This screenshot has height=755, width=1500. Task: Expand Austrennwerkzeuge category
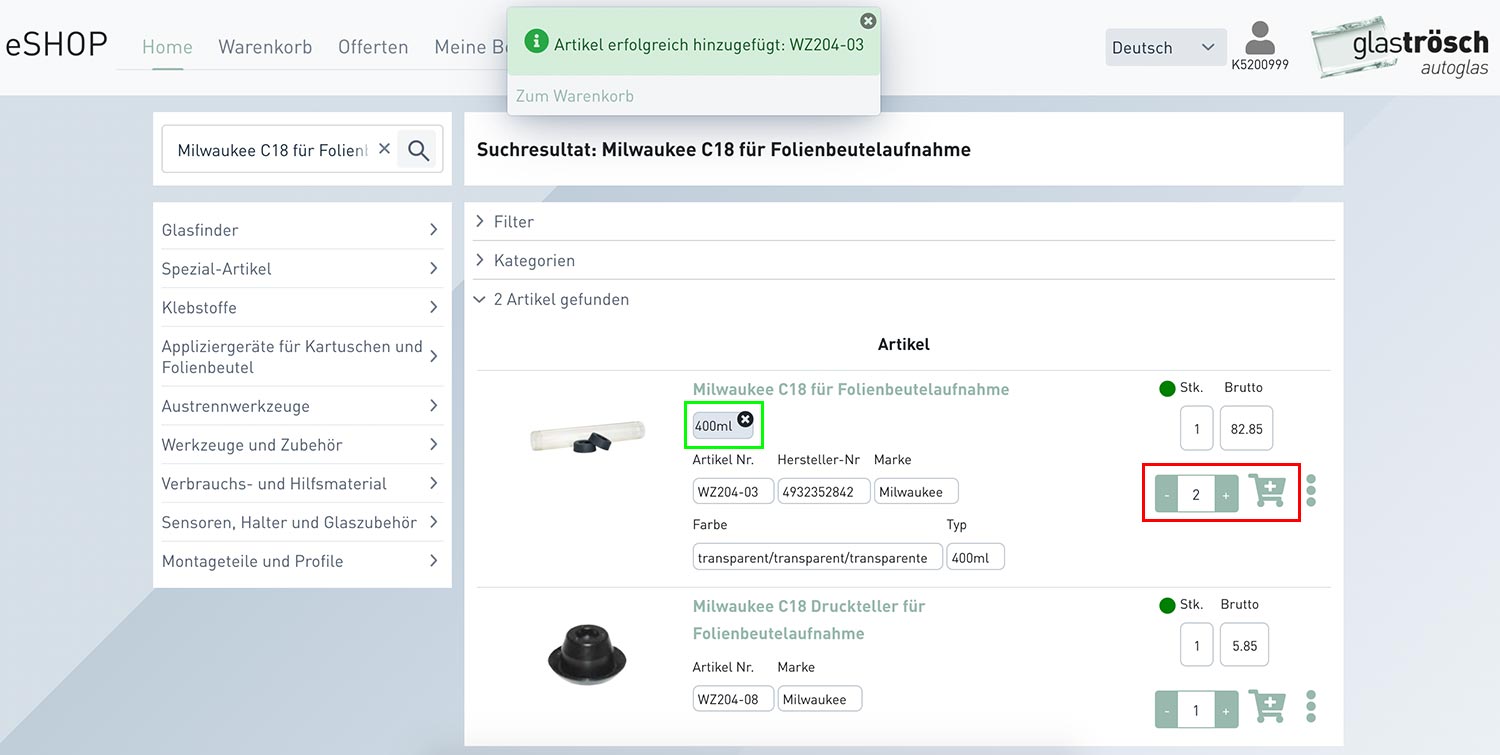pos(301,406)
